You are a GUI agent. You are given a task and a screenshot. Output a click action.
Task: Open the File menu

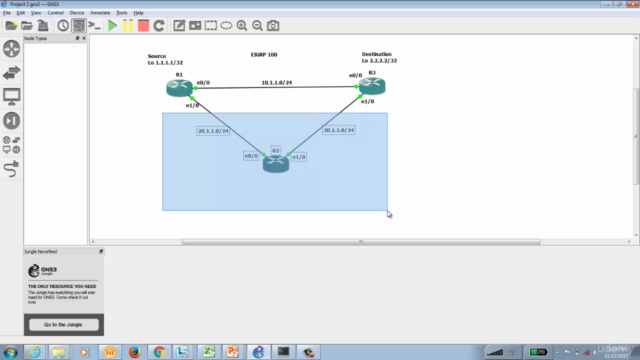click(x=7, y=13)
